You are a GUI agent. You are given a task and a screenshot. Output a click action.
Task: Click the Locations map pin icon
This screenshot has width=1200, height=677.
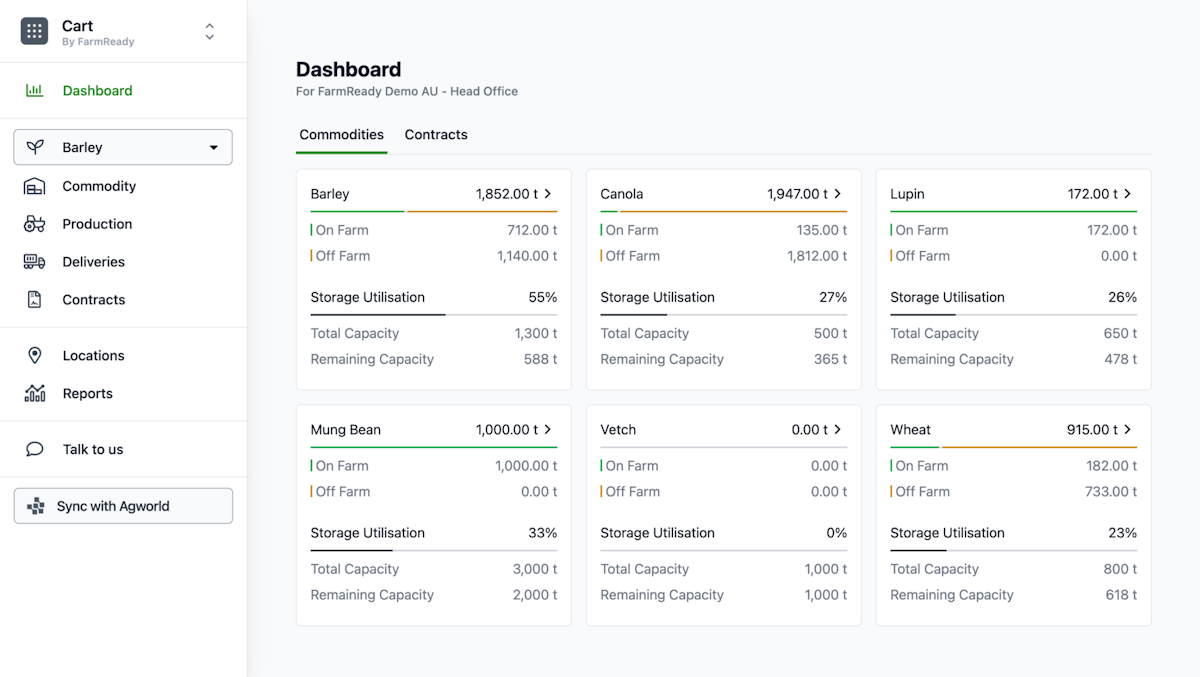pos(34,356)
